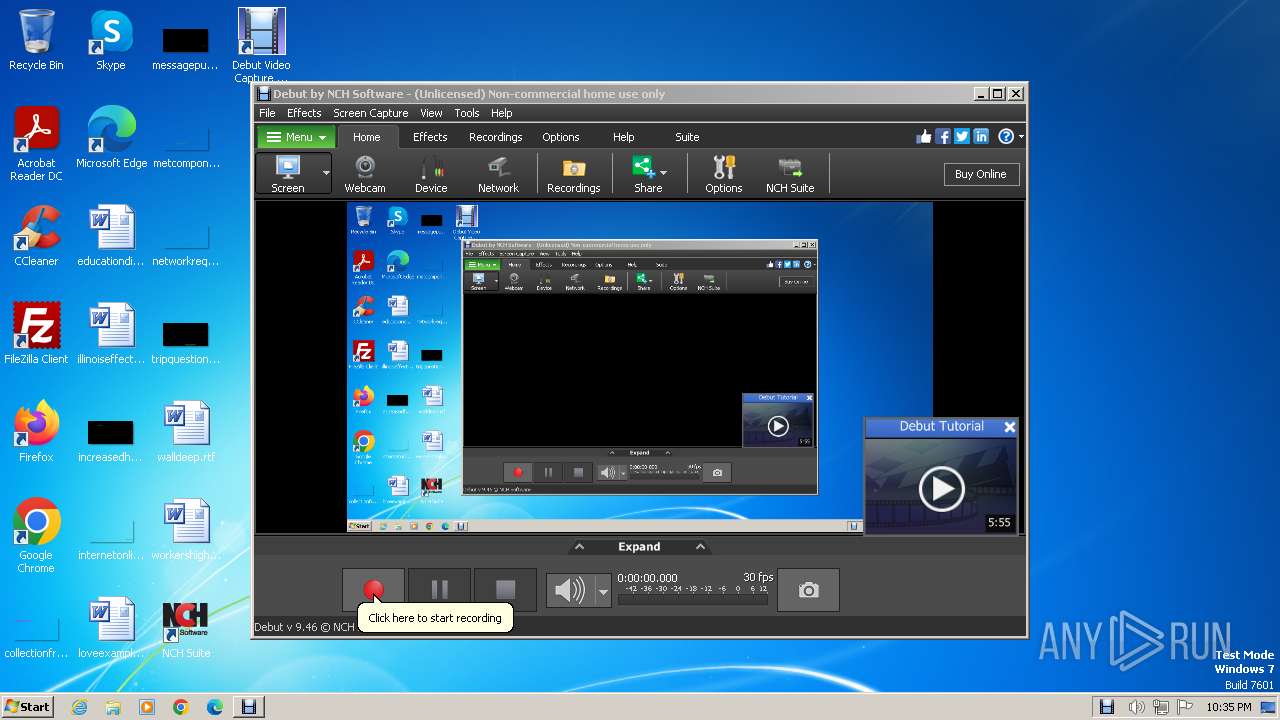Image resolution: width=1280 pixels, height=720 pixels.
Task: Play the Debut Tutorial video
Action: (941, 488)
